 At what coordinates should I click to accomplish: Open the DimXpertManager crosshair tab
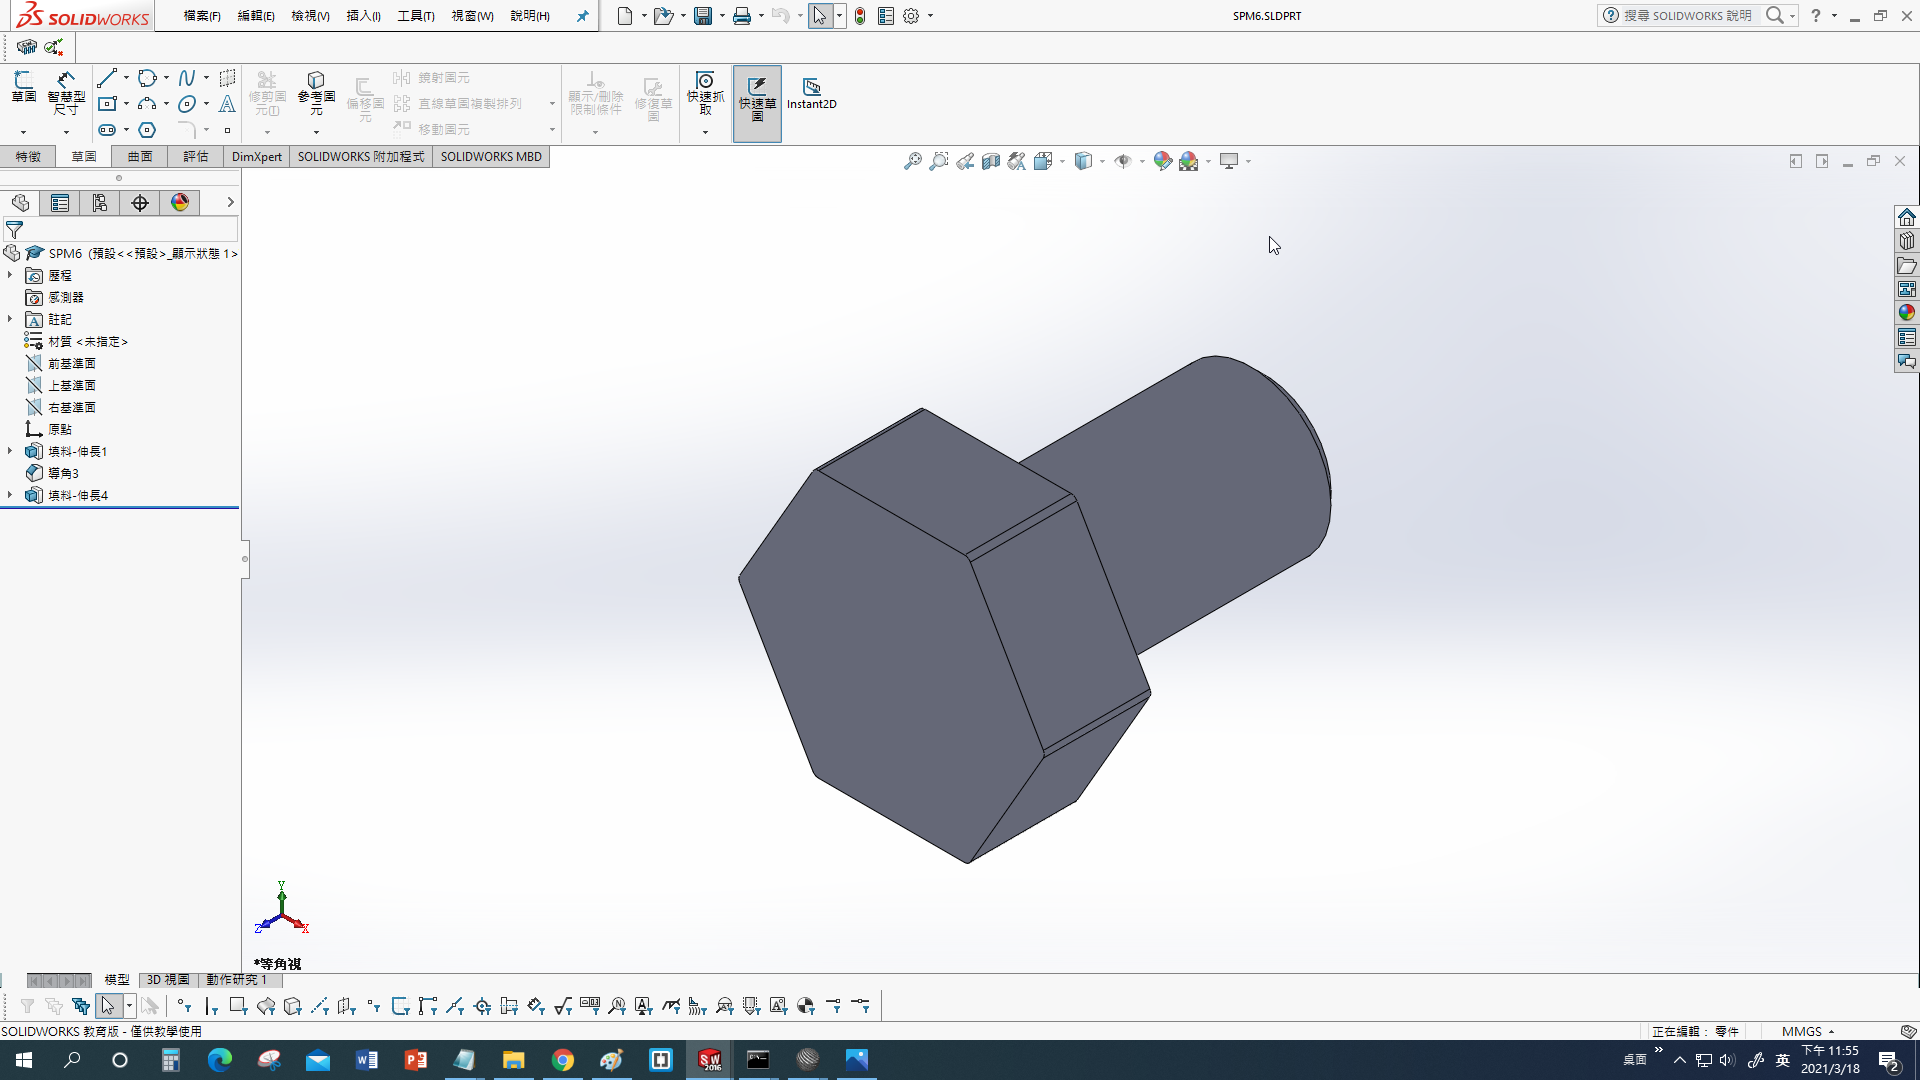coord(140,203)
